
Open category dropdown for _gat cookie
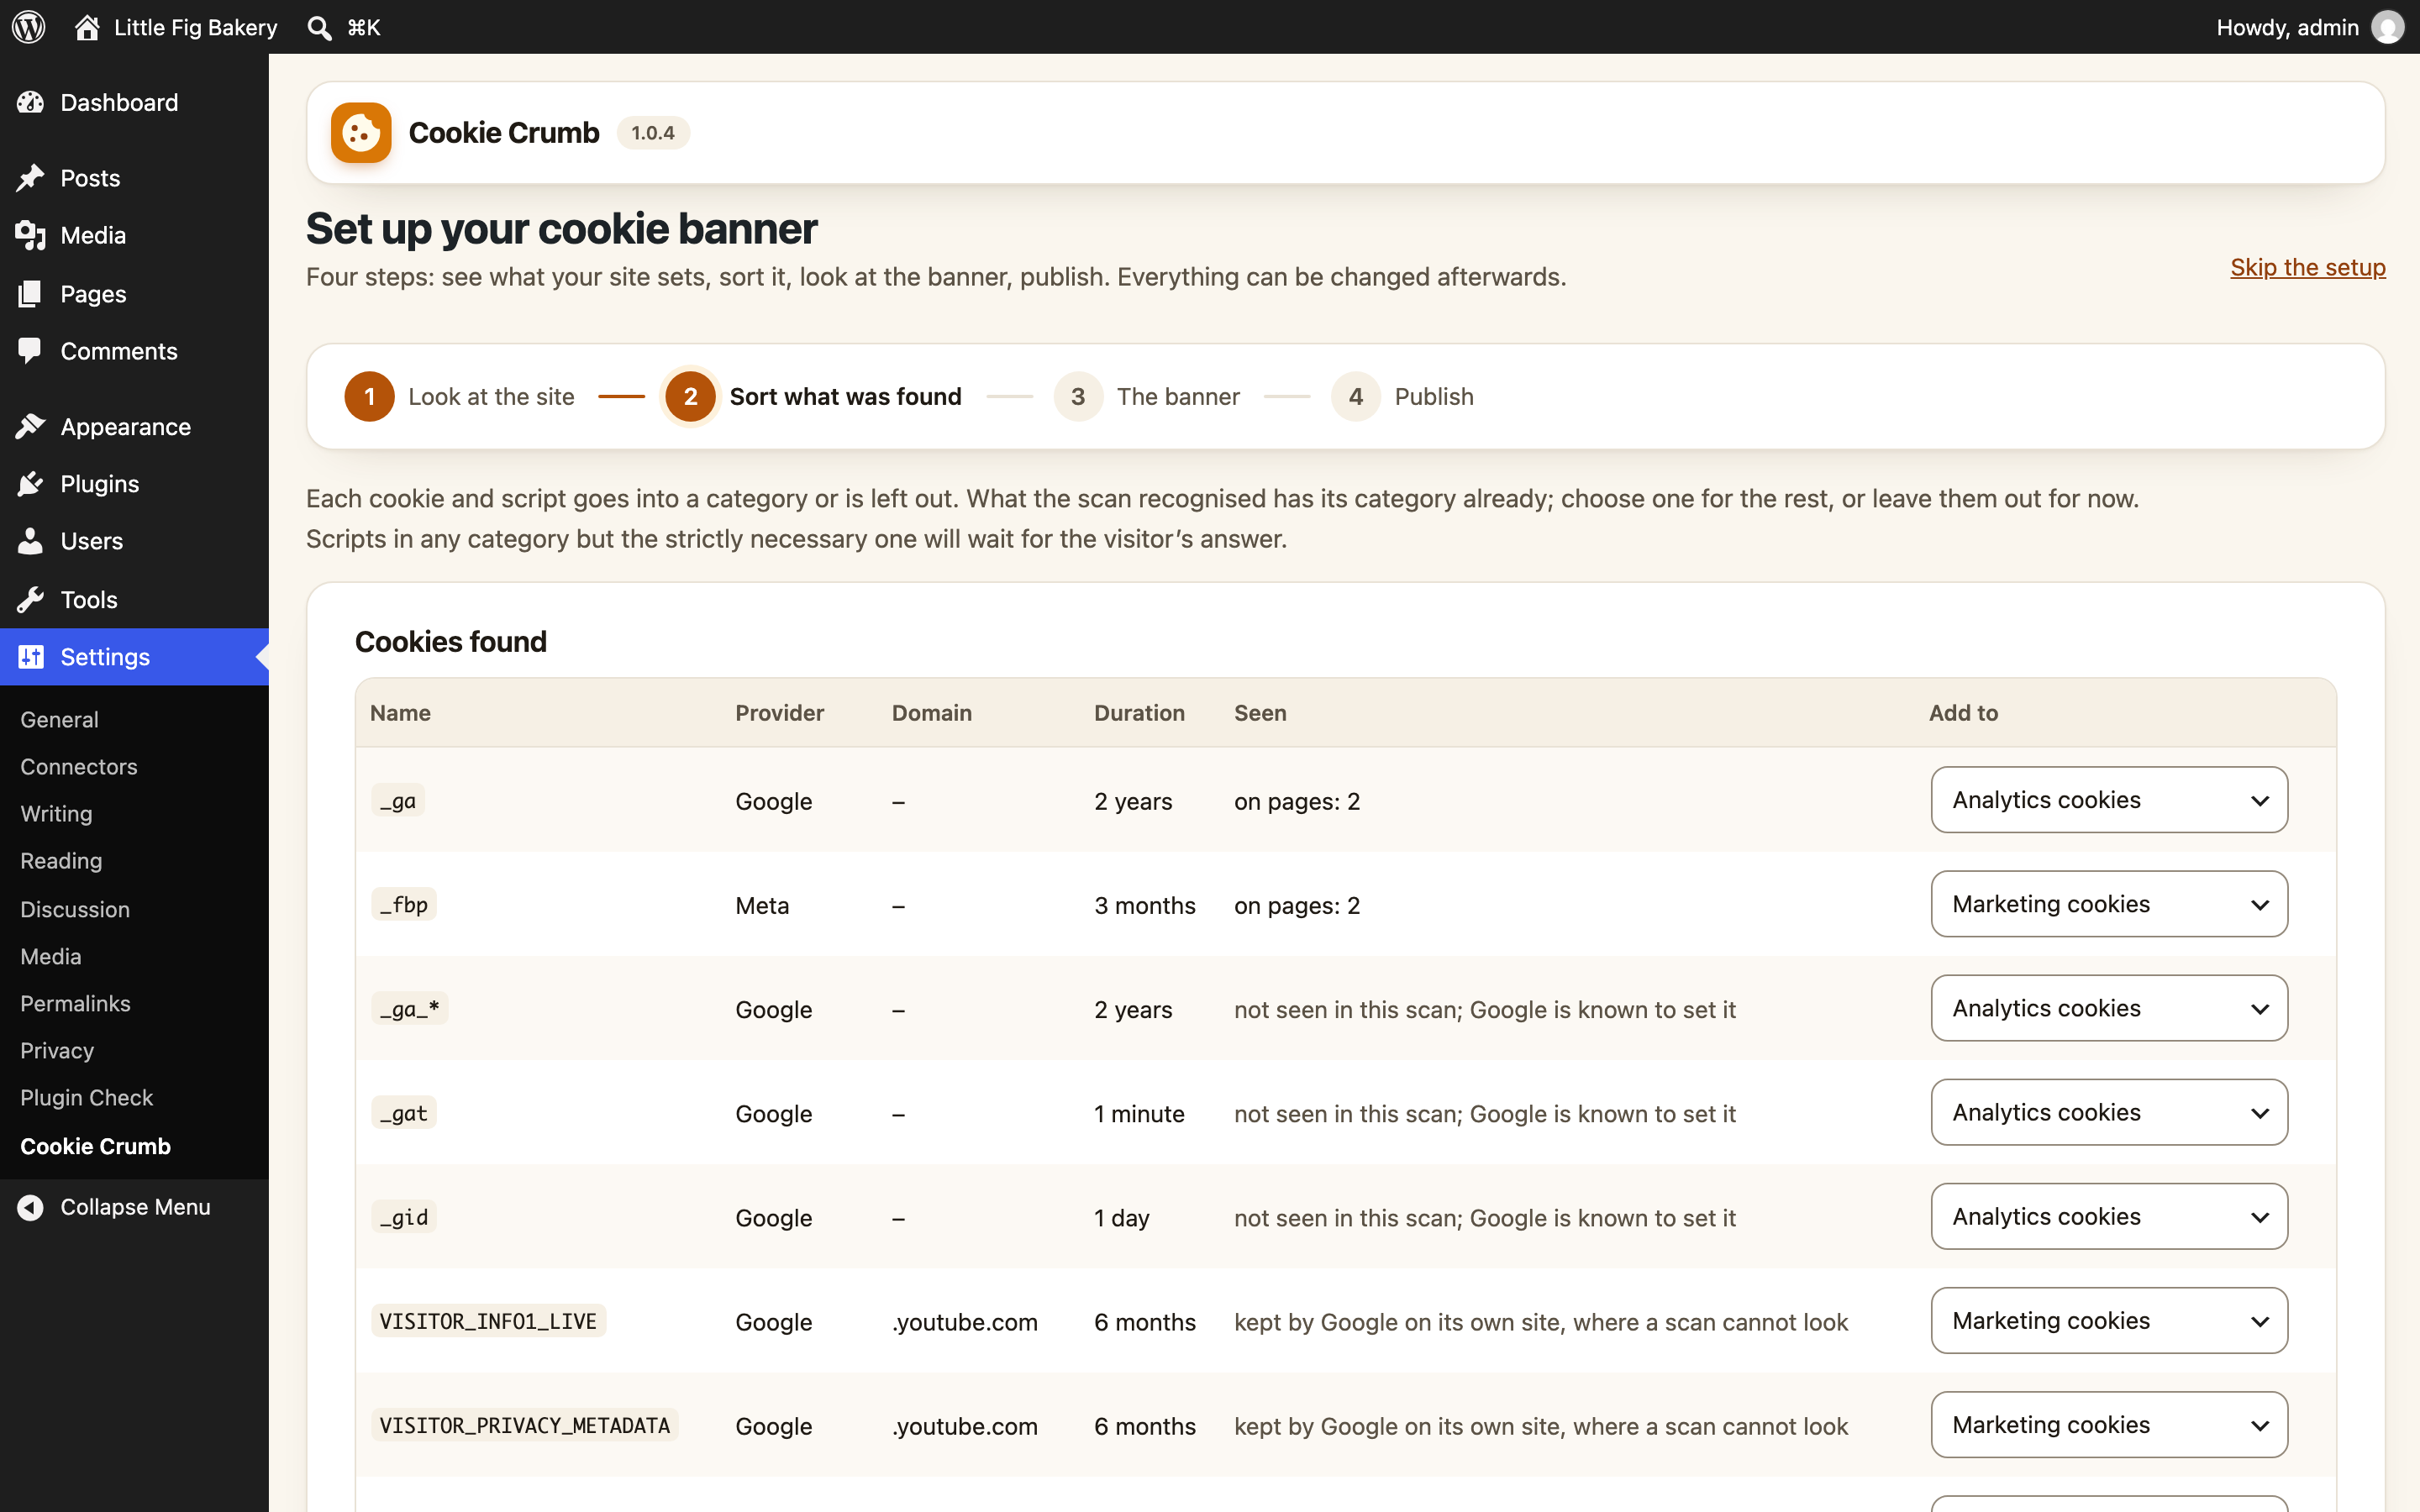(x=2109, y=1112)
